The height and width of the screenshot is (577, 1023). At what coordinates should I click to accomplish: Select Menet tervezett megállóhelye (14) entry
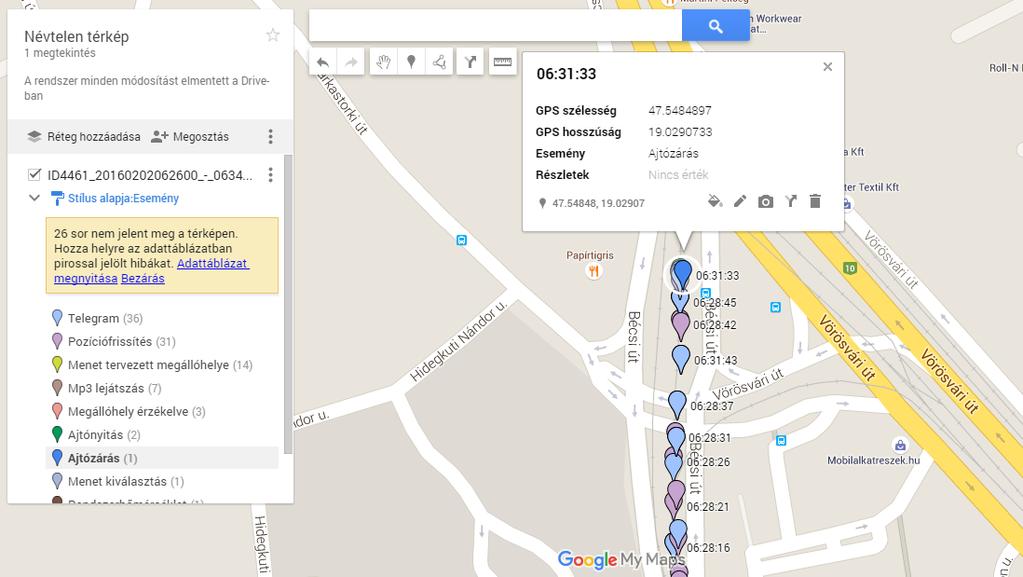(162, 365)
